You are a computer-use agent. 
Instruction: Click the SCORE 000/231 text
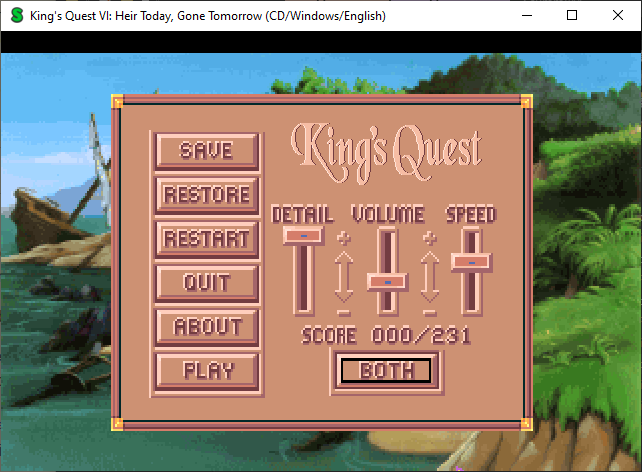point(386,336)
